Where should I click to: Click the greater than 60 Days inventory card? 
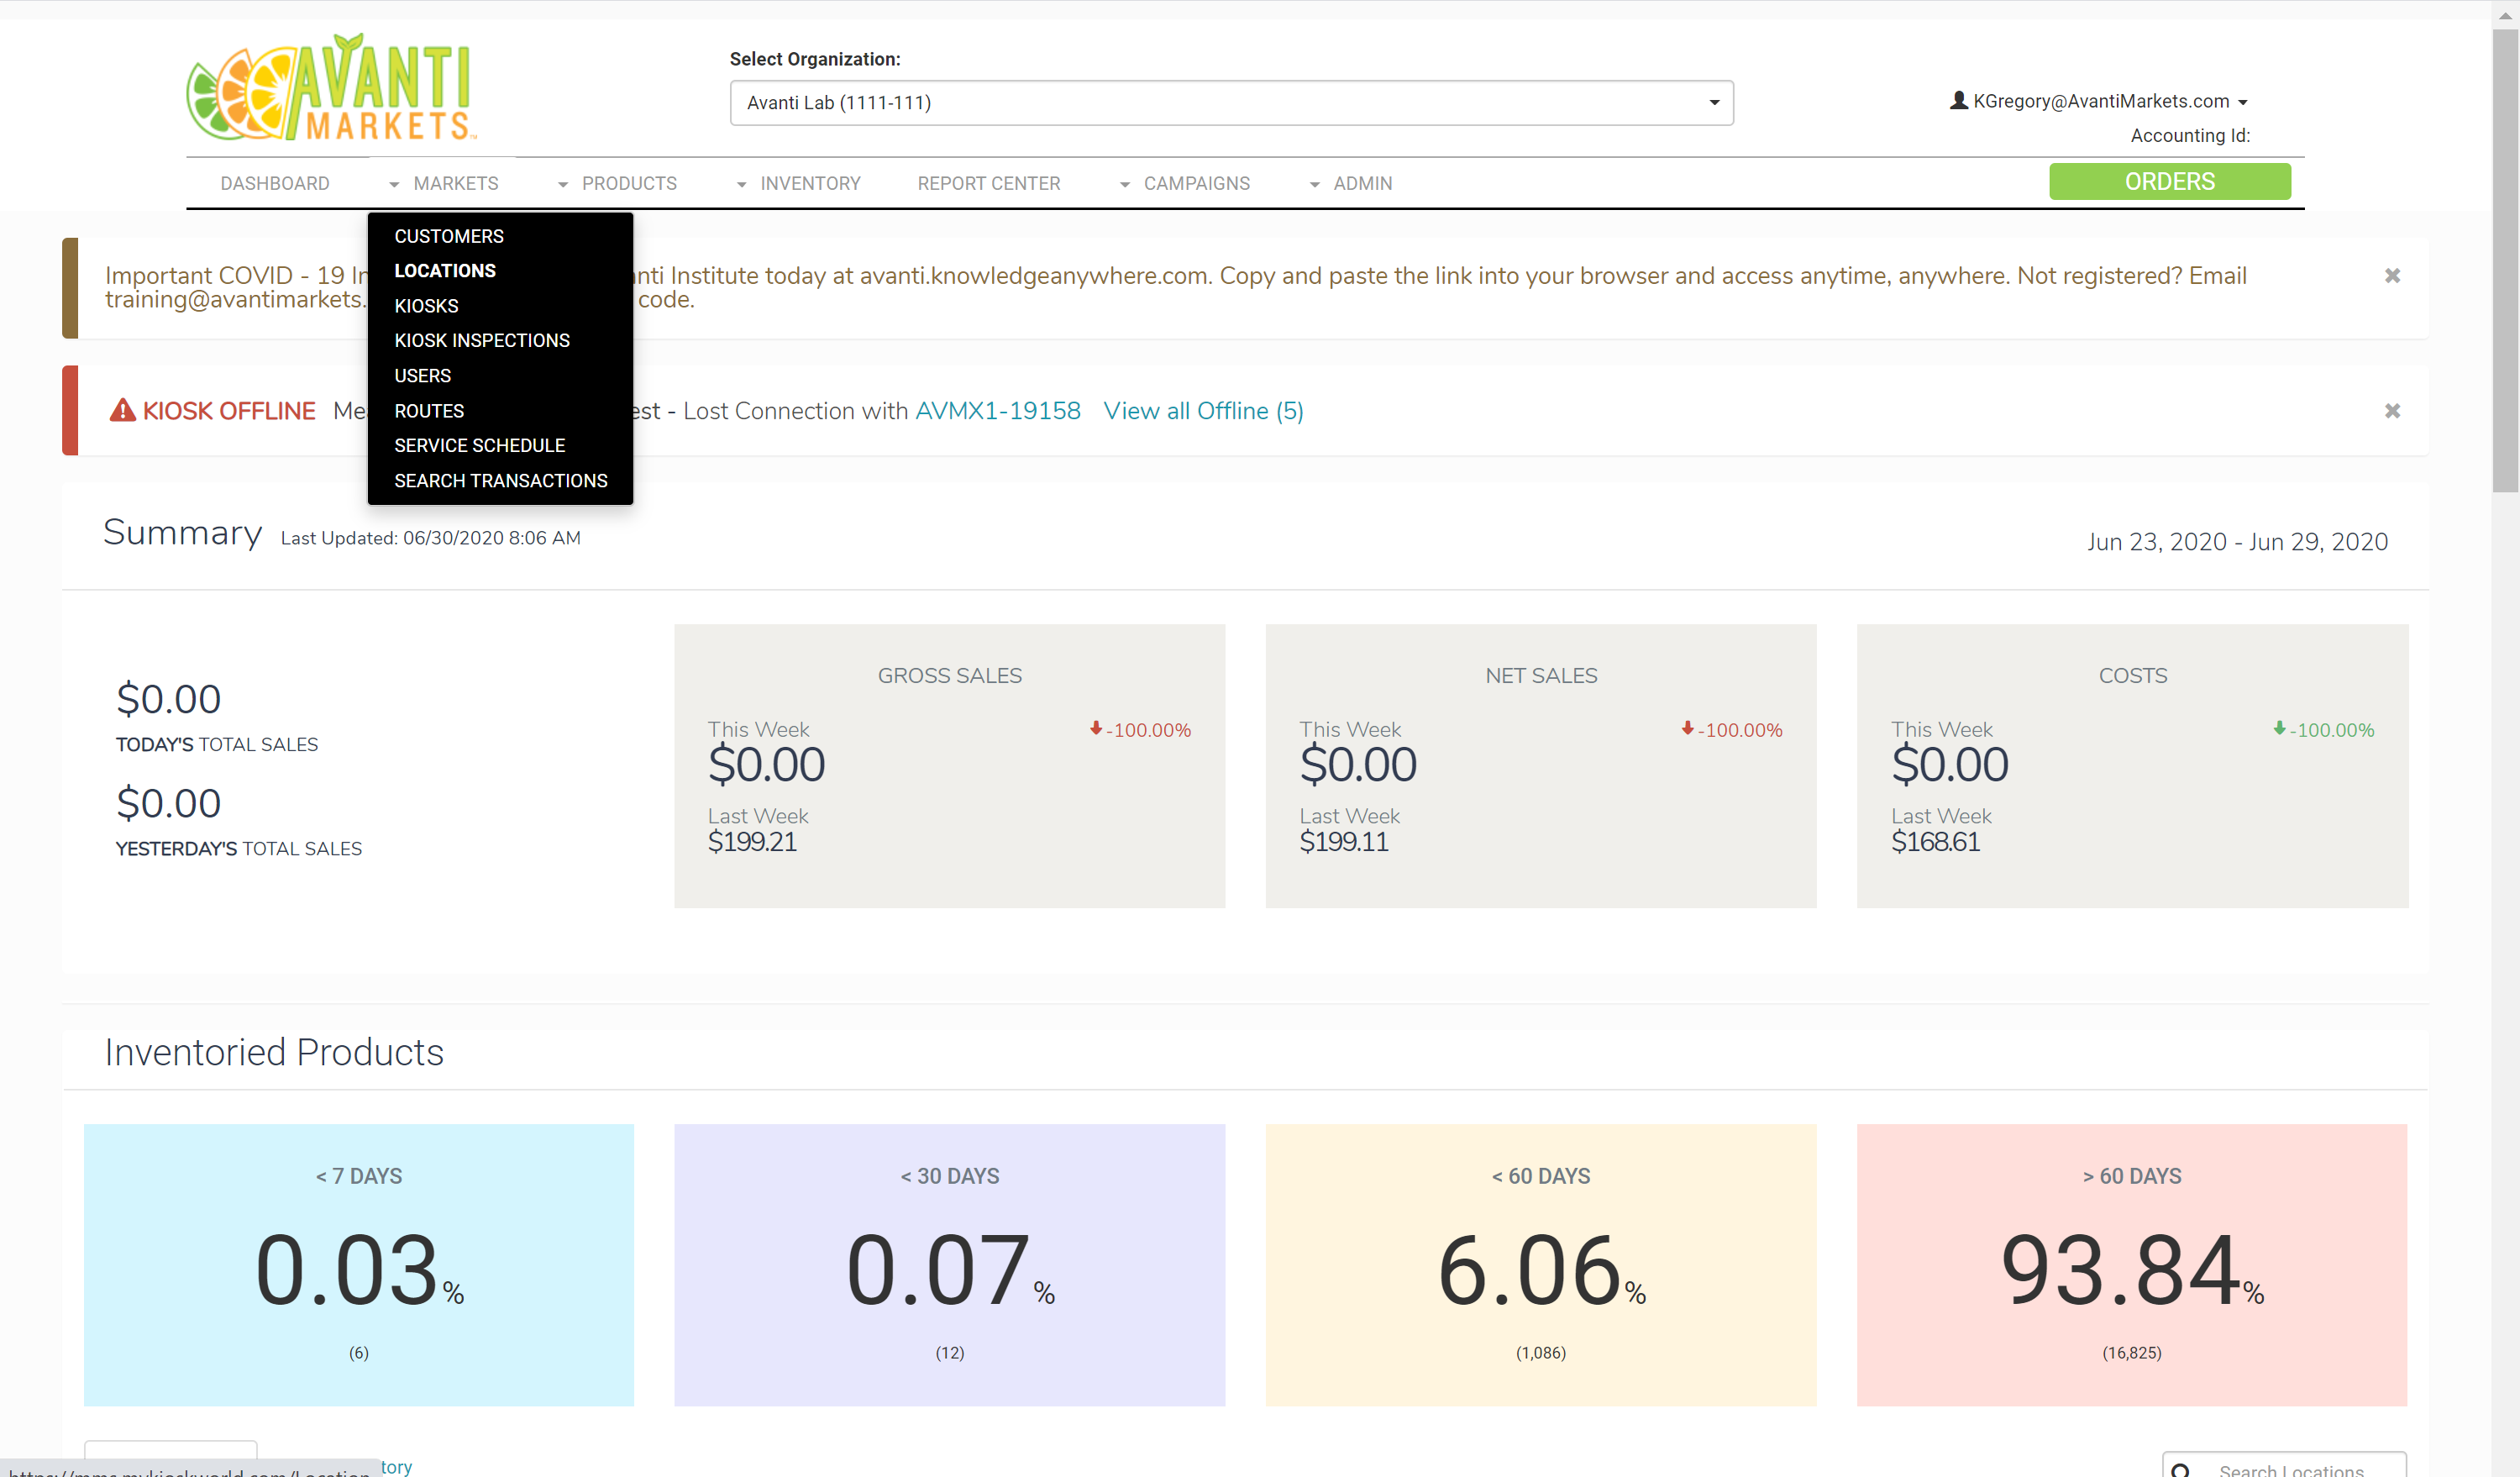tap(2132, 1265)
